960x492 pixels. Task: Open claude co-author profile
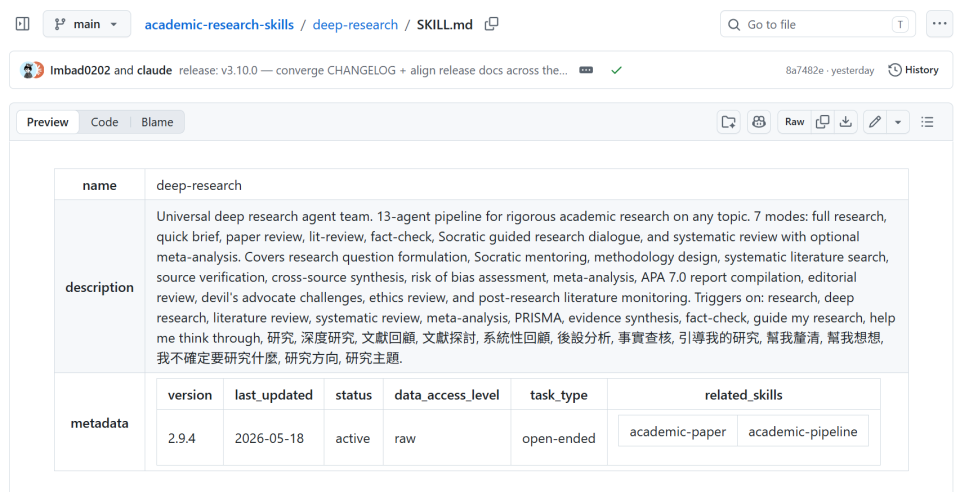154,70
